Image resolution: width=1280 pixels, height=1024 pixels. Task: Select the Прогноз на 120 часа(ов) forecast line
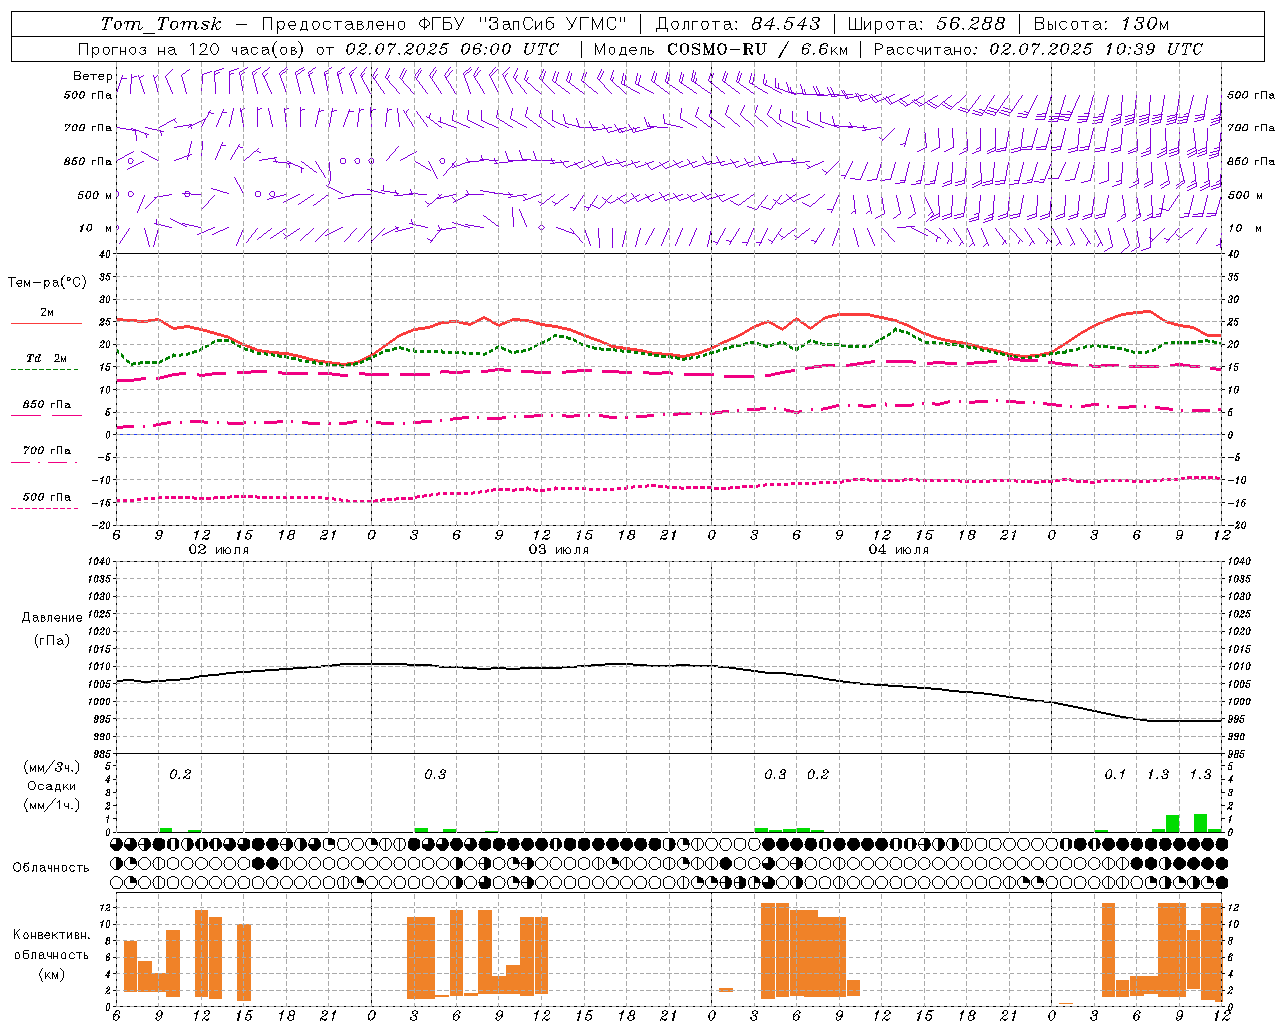(x=318, y=49)
